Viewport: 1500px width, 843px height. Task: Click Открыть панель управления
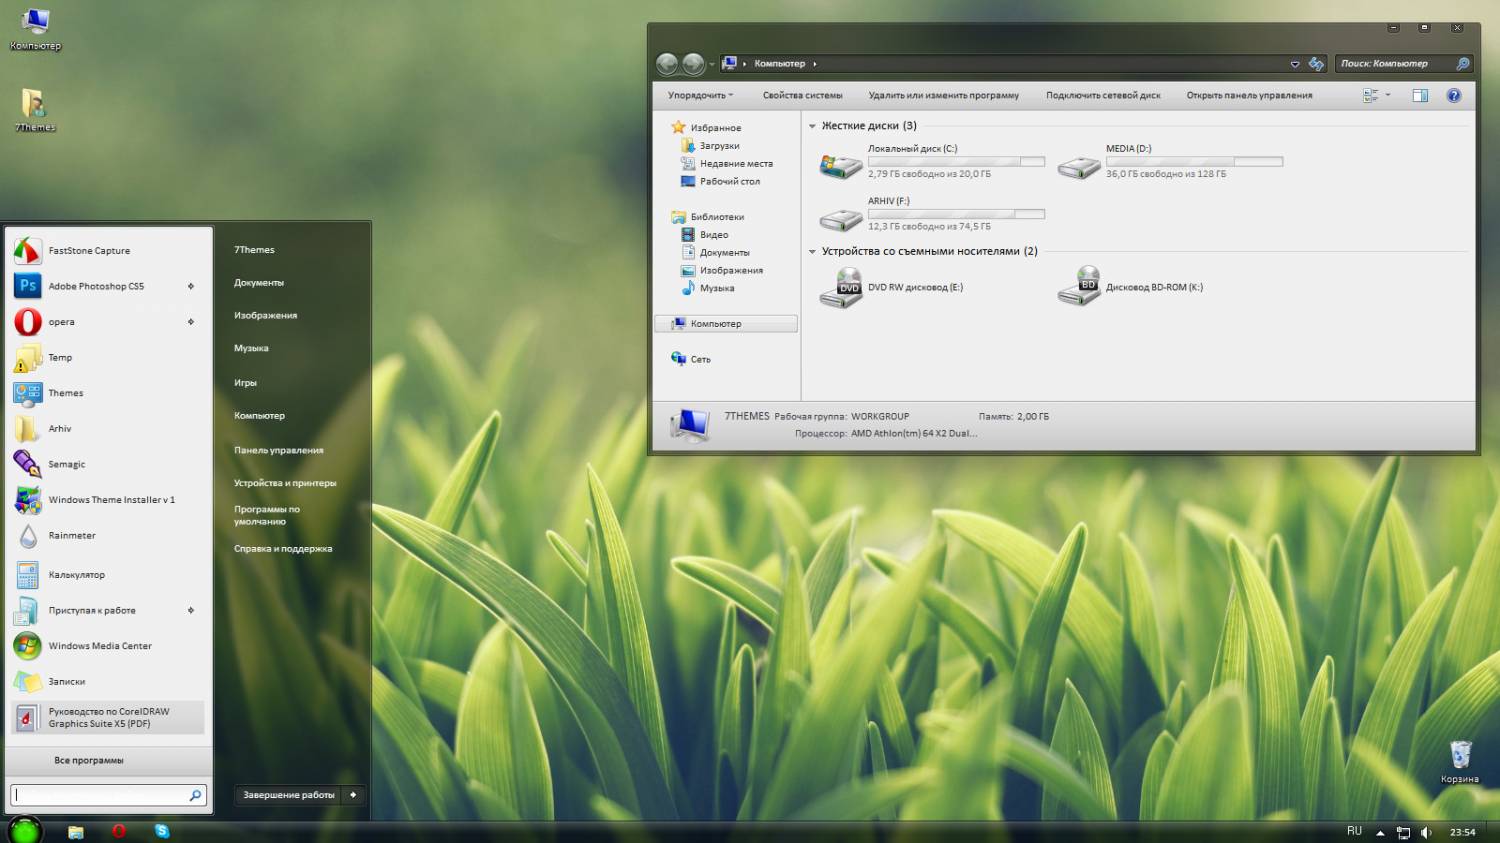click(1249, 96)
